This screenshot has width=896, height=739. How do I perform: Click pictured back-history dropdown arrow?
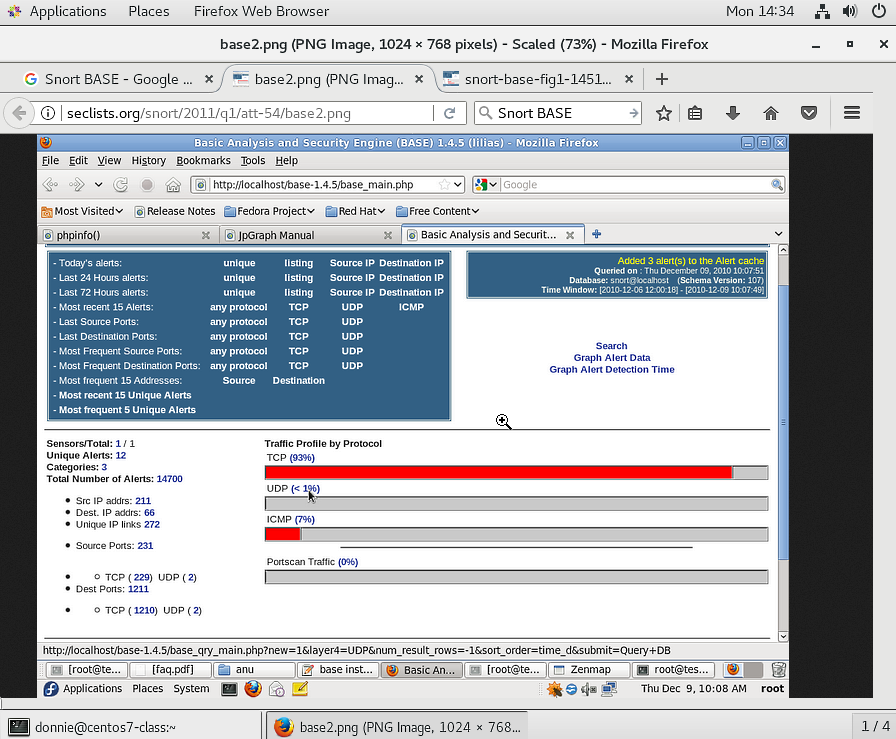click(x=98, y=185)
